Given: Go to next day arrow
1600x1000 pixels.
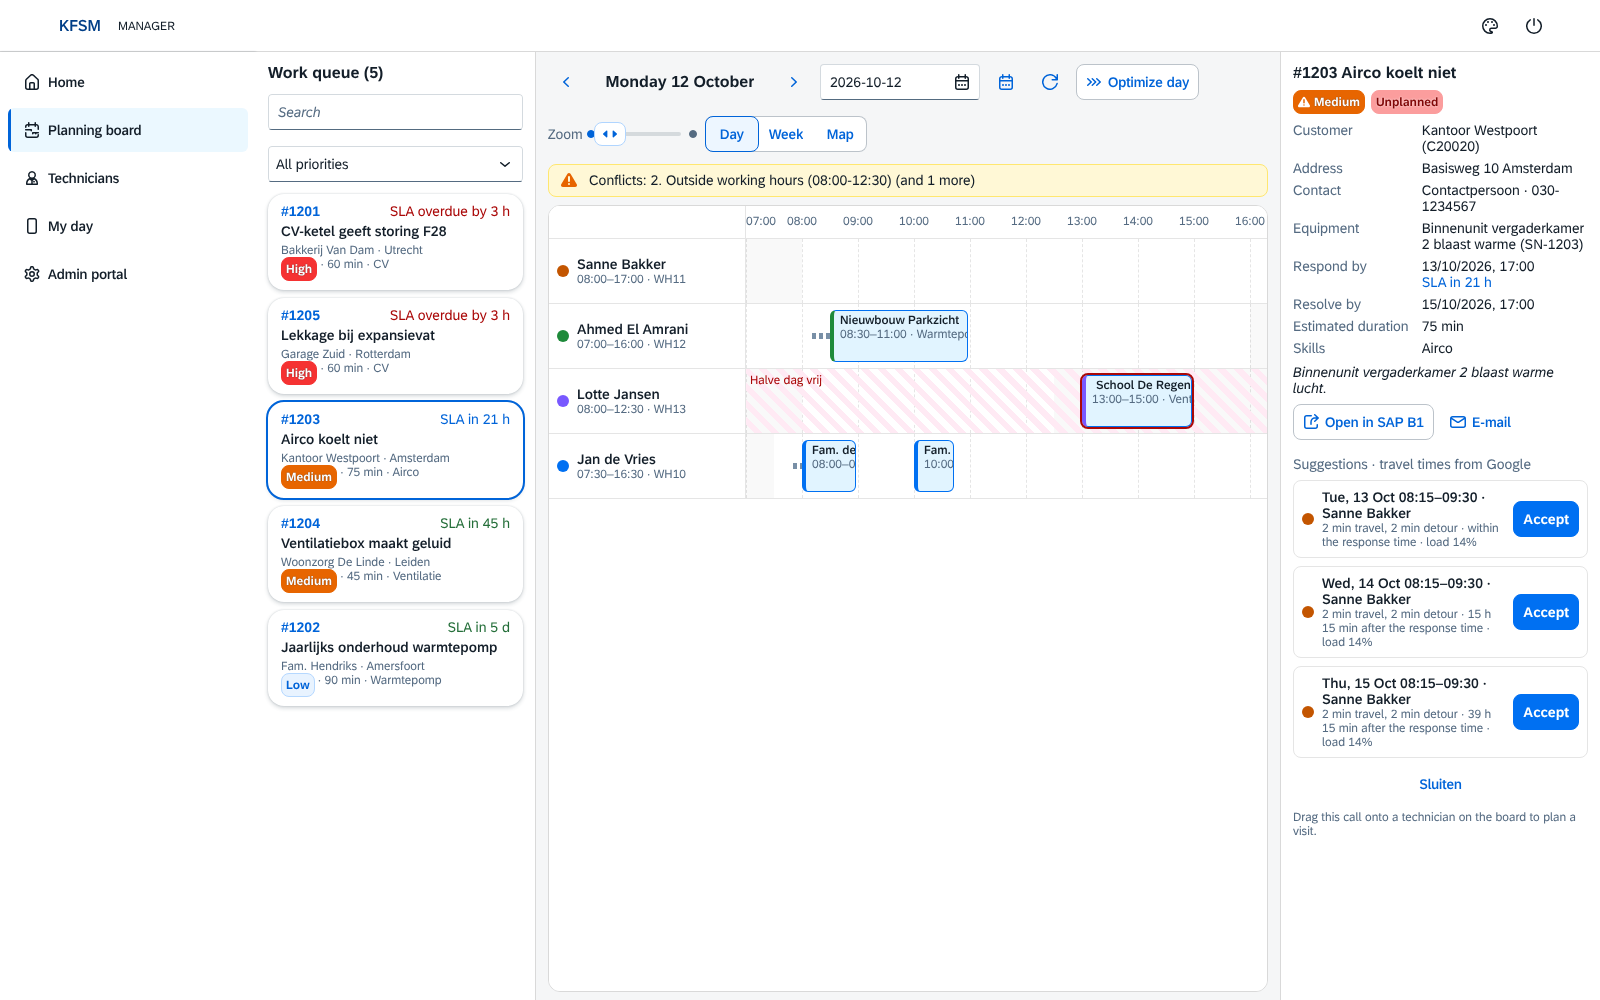Looking at the screenshot, I should pos(794,82).
